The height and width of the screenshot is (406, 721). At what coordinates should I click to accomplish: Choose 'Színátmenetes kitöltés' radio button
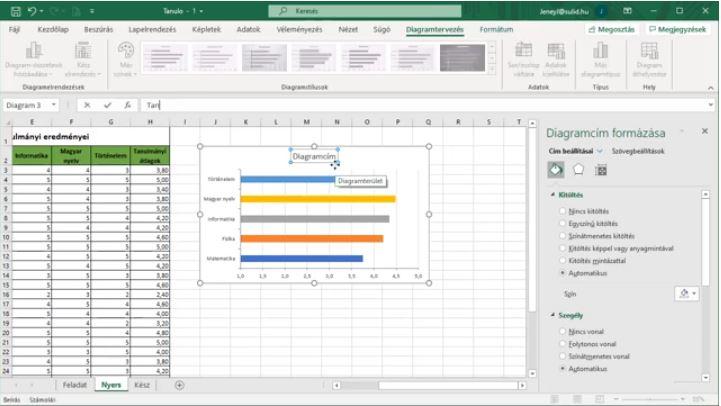[x=563, y=235]
